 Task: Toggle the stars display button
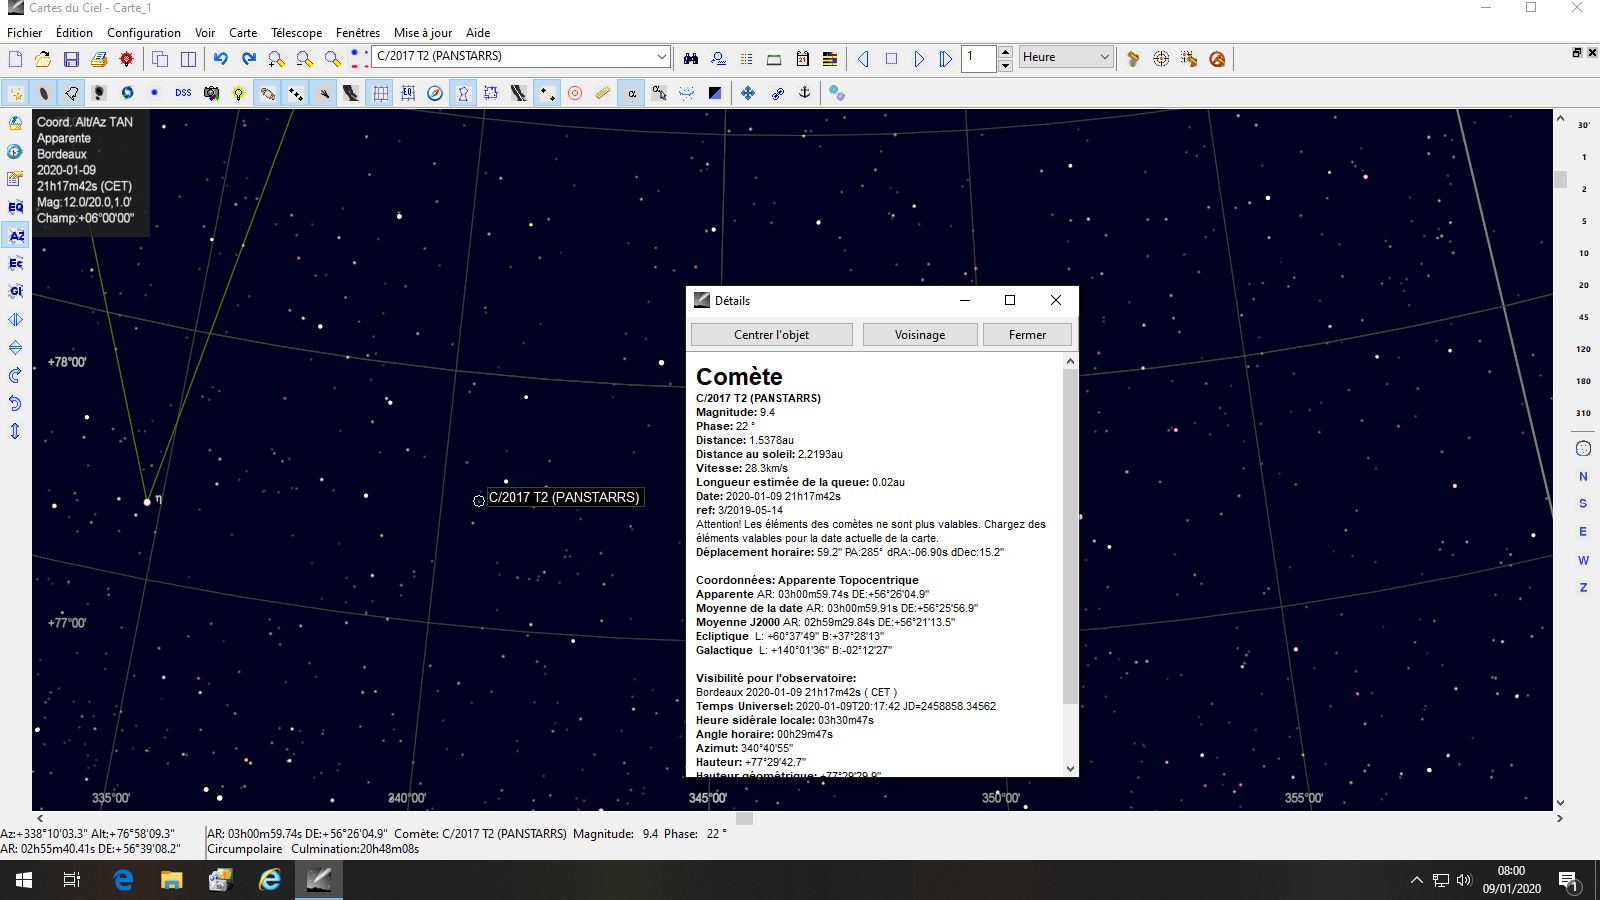point(16,93)
